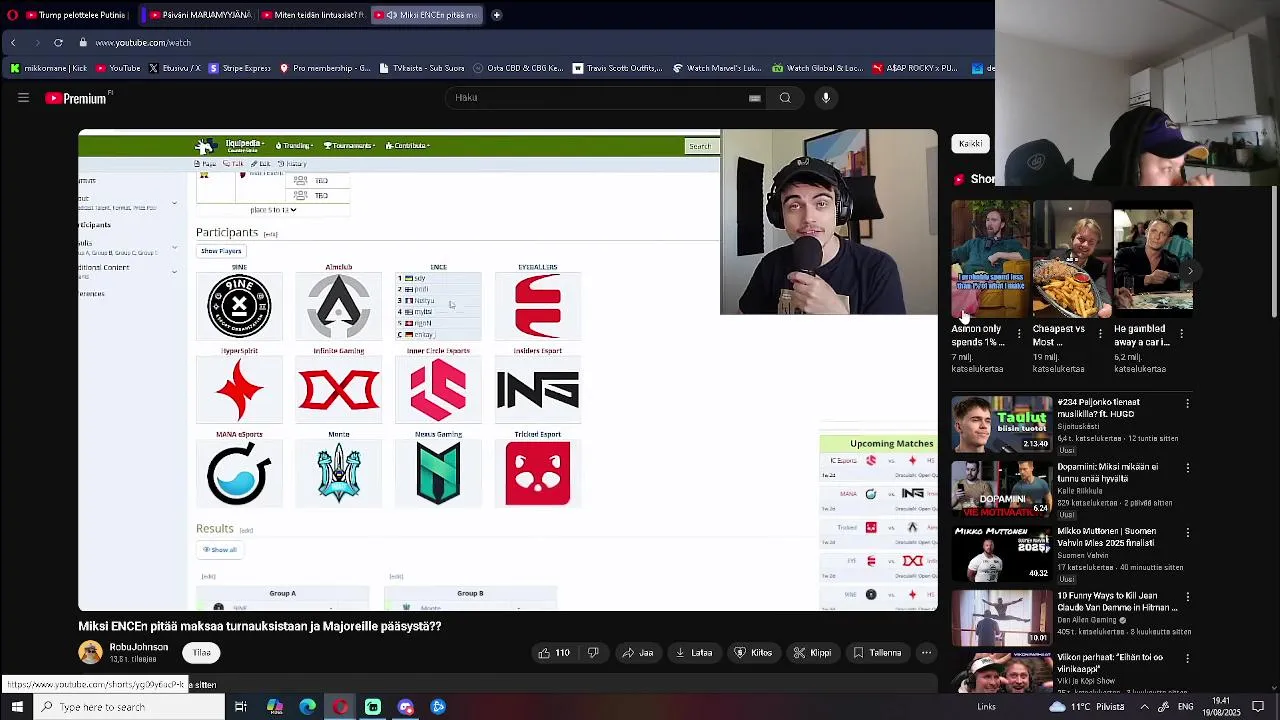Open the 10 Funny Ways to Kill video
The height and width of the screenshot is (720, 1280).
[x=1001, y=619]
